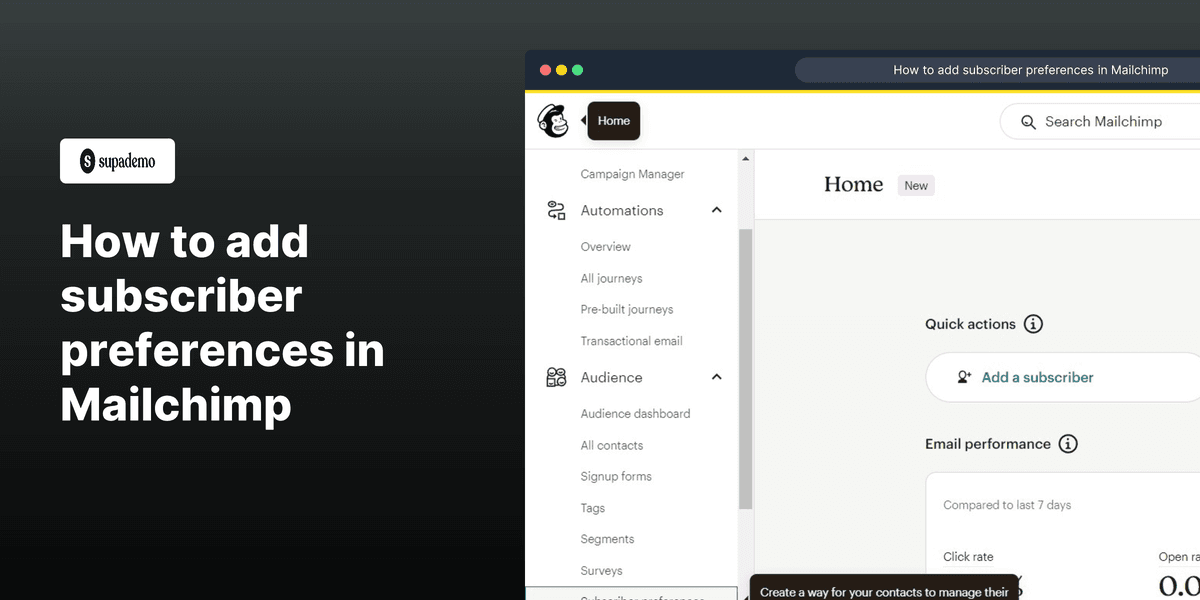Open Campaign Manager from the sidebar
Image resolution: width=1200 pixels, height=600 pixels.
click(x=632, y=173)
